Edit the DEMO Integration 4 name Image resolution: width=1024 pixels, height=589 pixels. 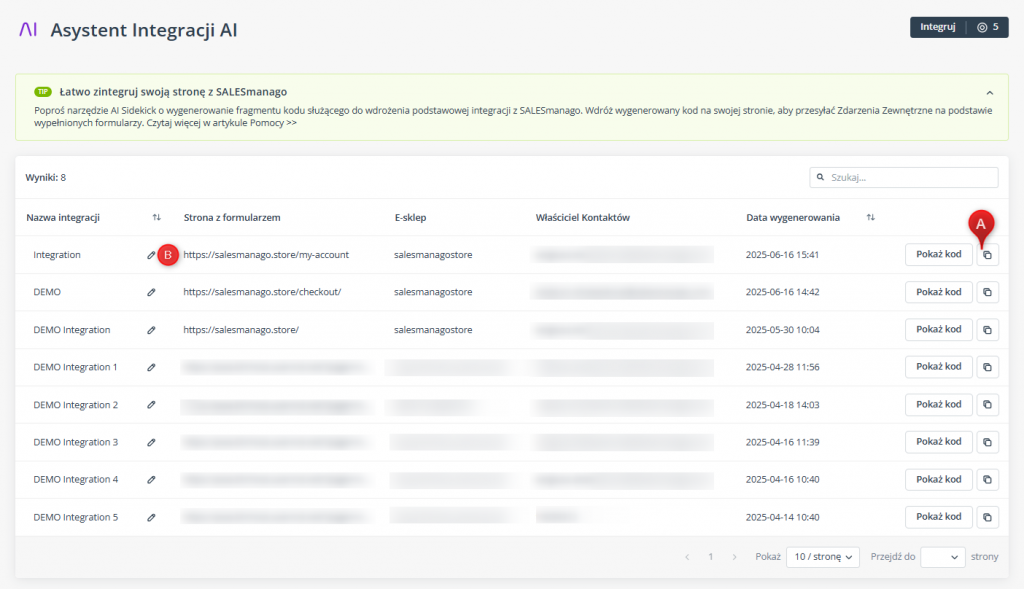click(x=151, y=480)
